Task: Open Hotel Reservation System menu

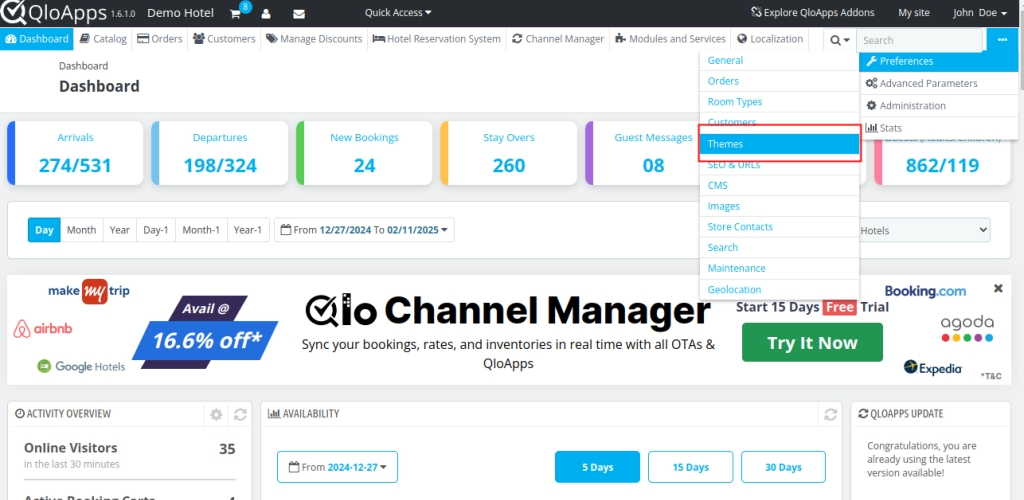Action: tap(437, 39)
